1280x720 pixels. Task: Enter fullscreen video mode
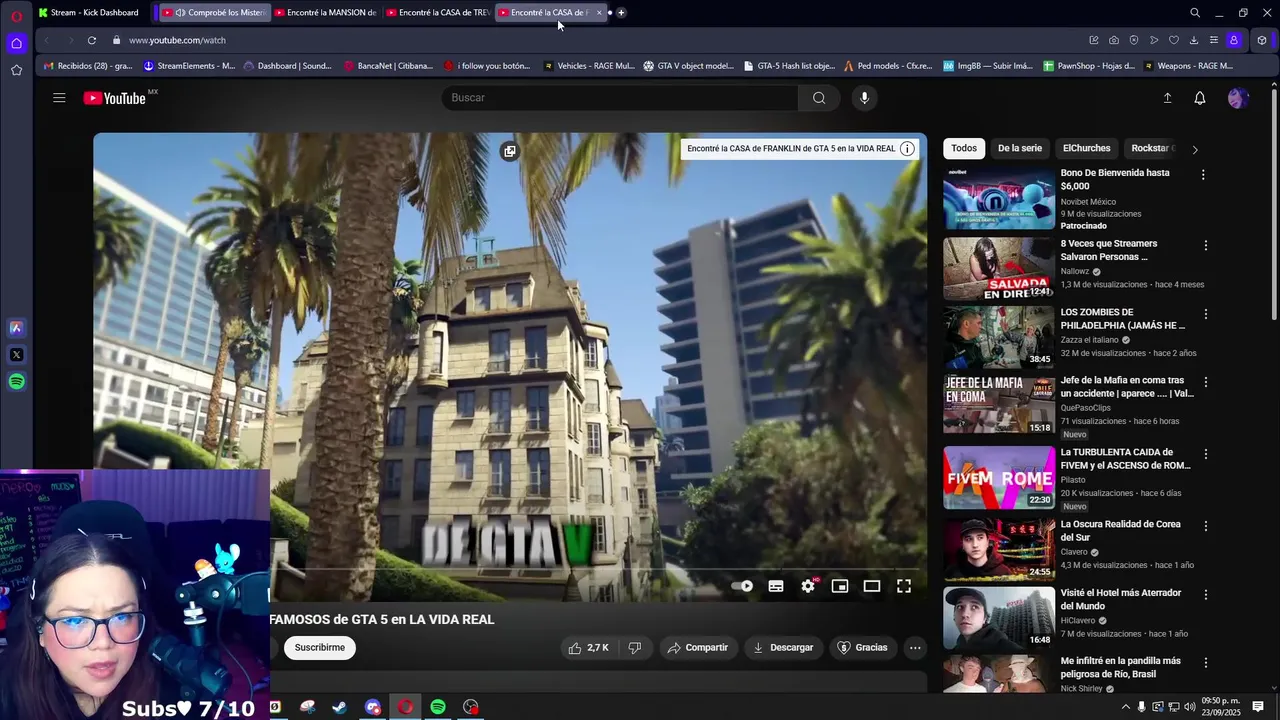click(904, 586)
